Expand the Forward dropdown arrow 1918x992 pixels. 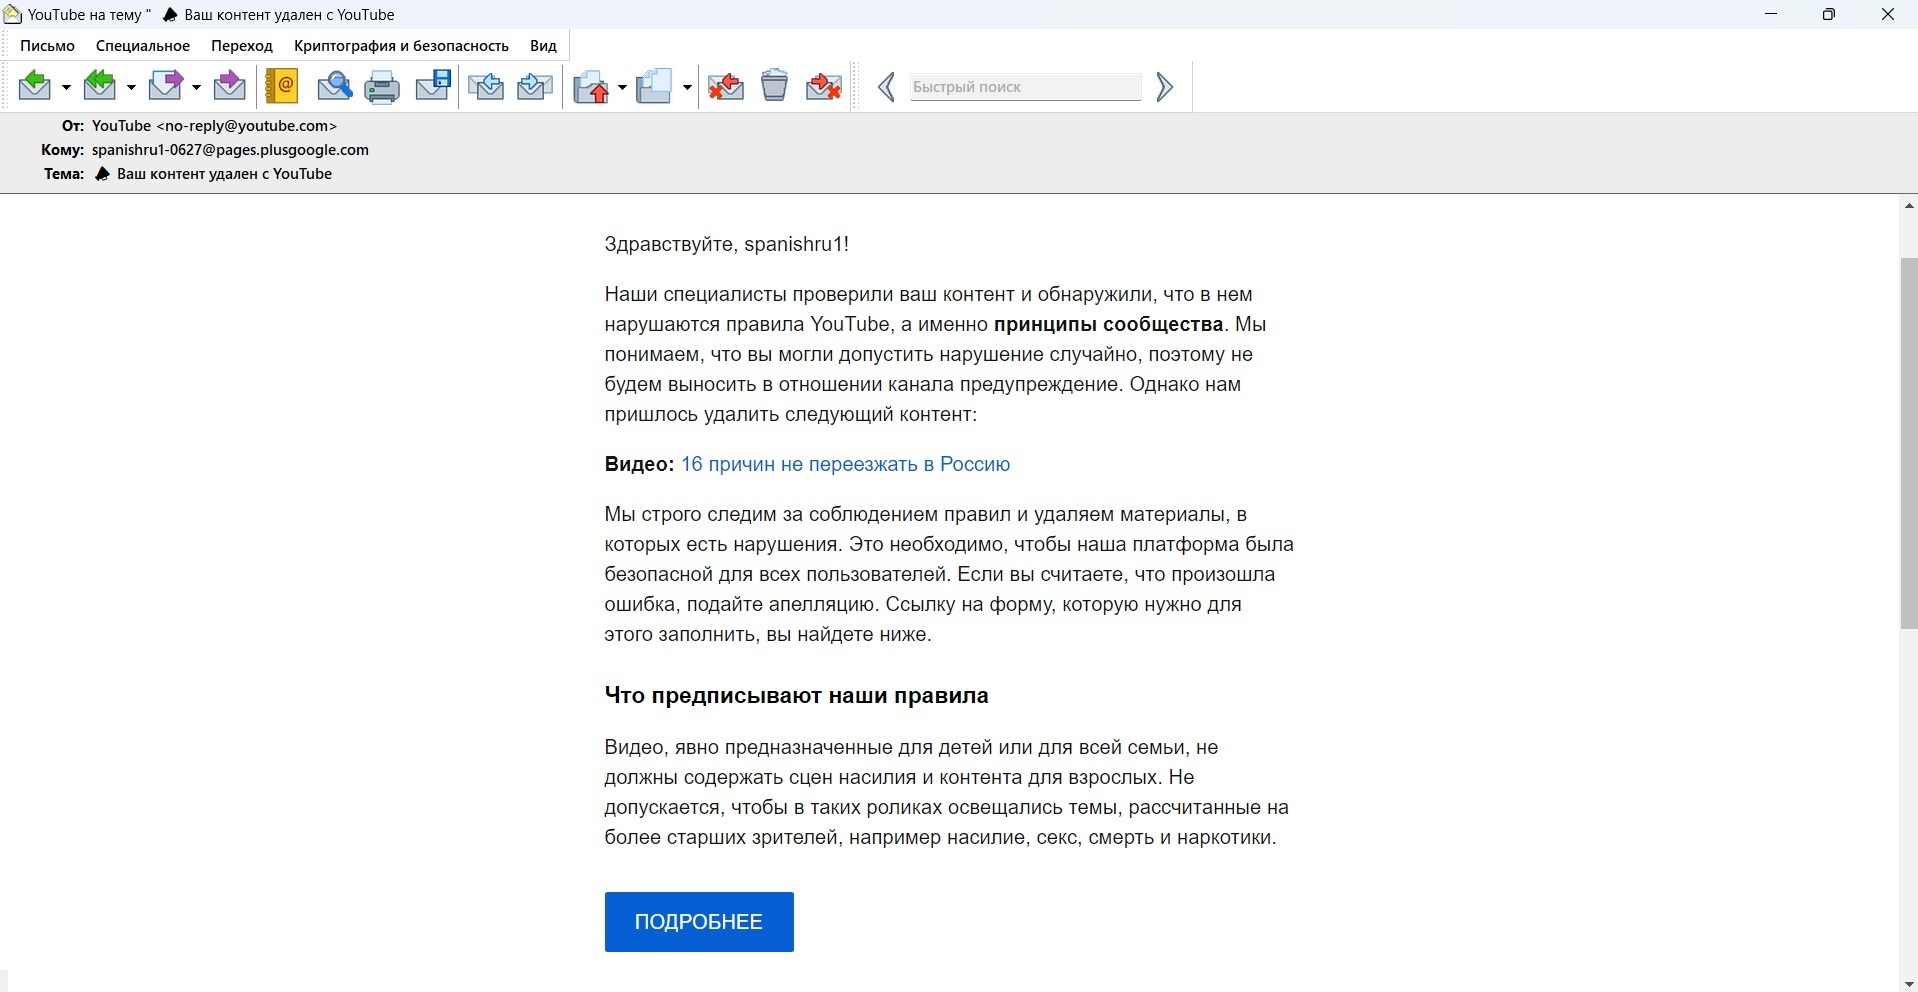196,89
